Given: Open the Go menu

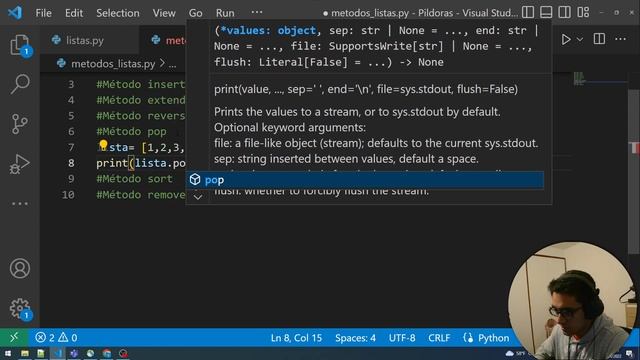Looking at the screenshot, I should coord(196,13).
